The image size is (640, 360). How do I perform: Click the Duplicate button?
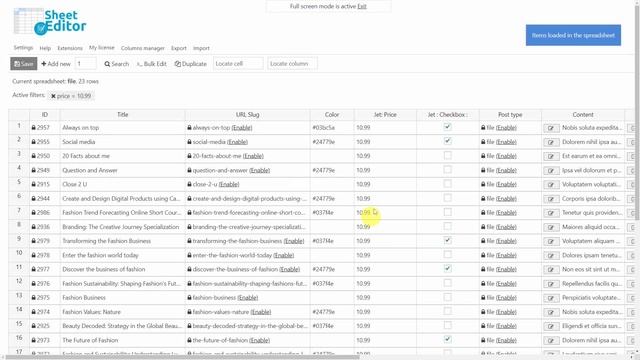tap(191, 64)
